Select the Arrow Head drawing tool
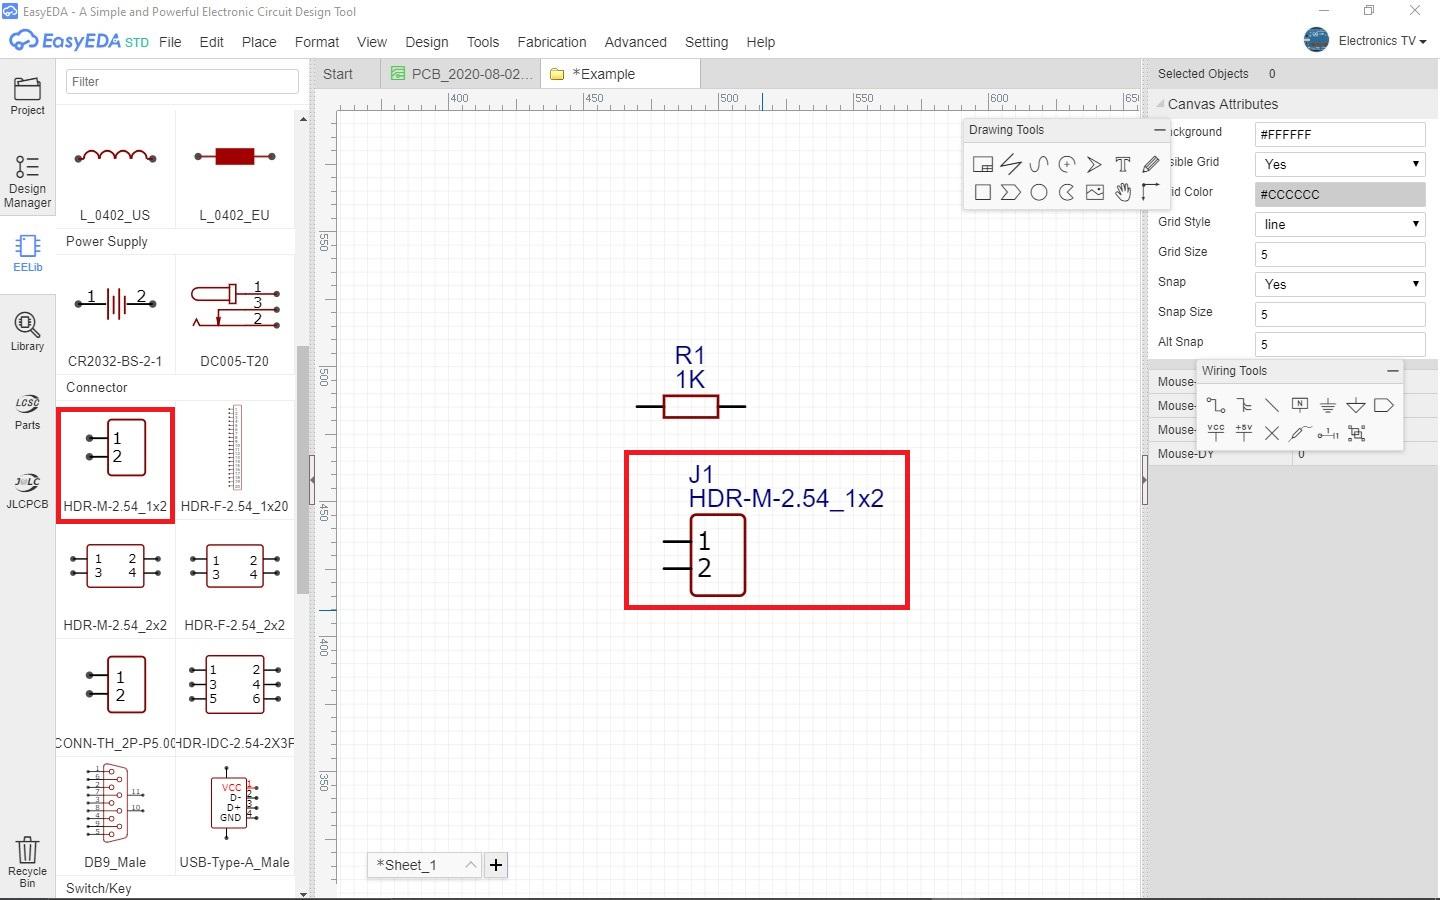This screenshot has width=1440, height=900. click(1095, 164)
